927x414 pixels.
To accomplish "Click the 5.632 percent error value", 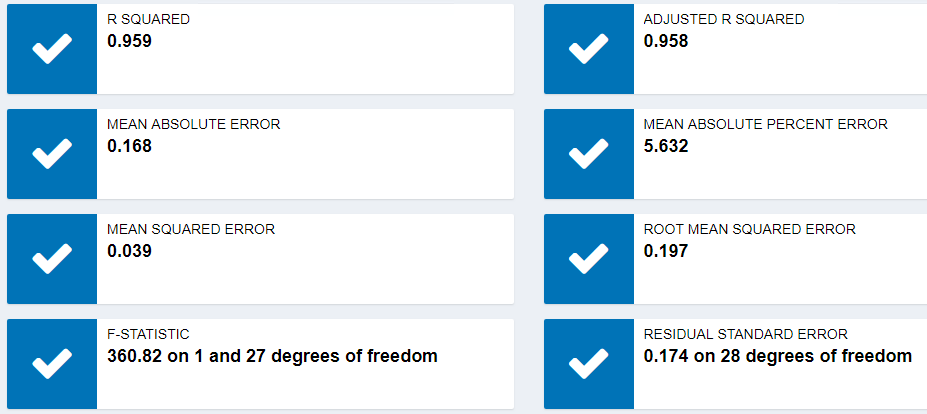I will tap(666, 147).
